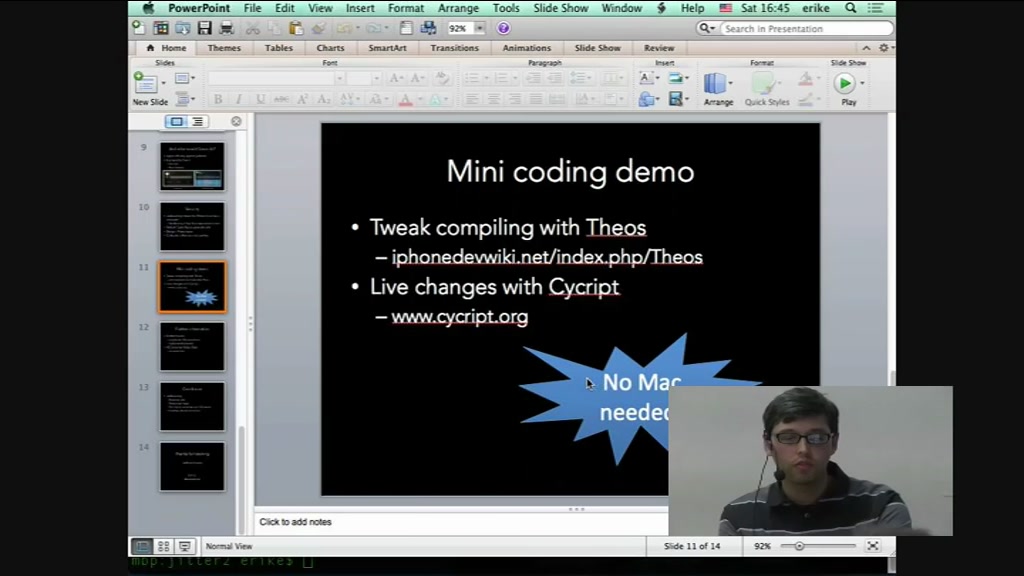
Task: Toggle Italic formatting
Action: [238, 99]
